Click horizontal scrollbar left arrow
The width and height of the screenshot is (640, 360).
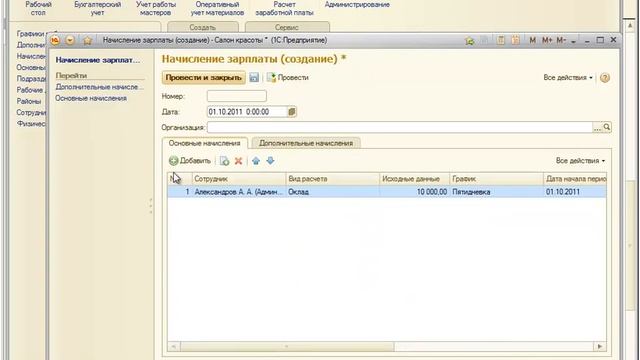click(173, 347)
